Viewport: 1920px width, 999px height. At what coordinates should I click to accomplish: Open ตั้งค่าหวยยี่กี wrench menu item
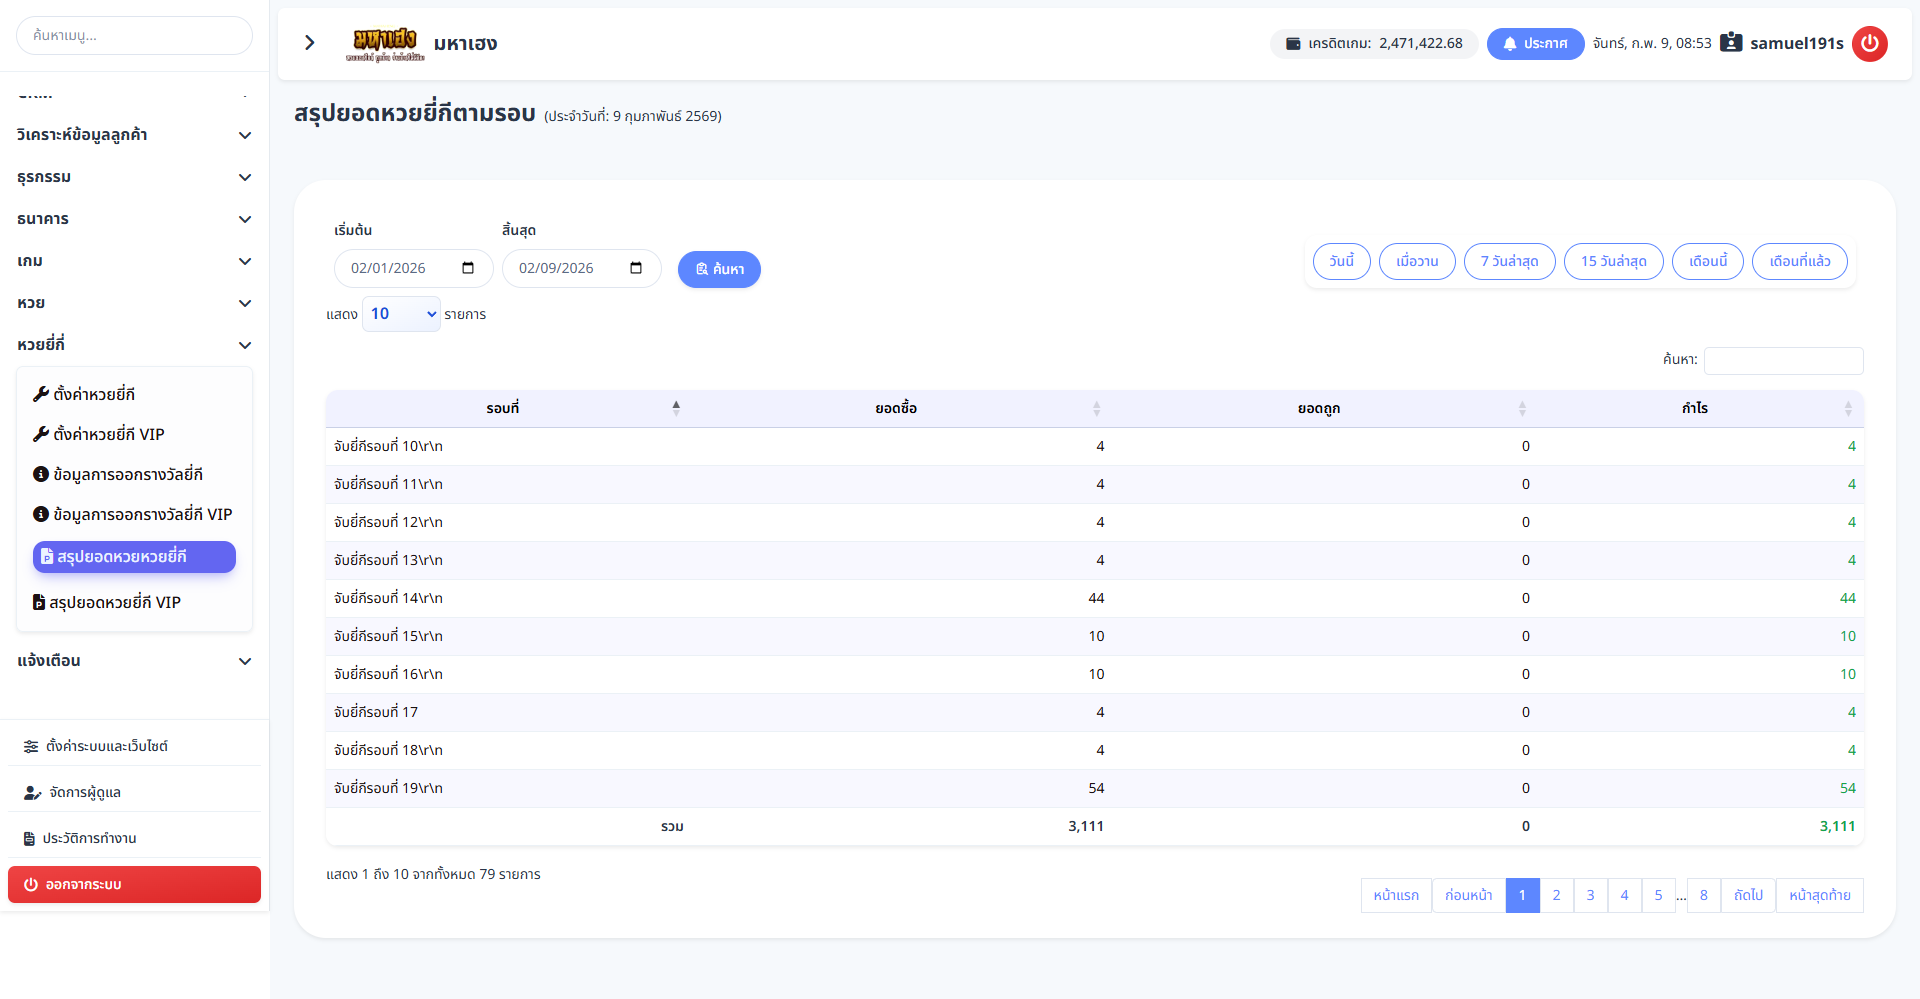click(94, 394)
